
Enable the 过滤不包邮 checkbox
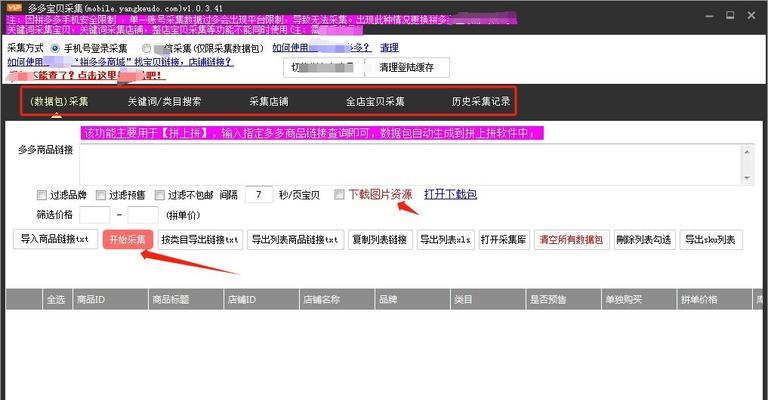[159, 195]
